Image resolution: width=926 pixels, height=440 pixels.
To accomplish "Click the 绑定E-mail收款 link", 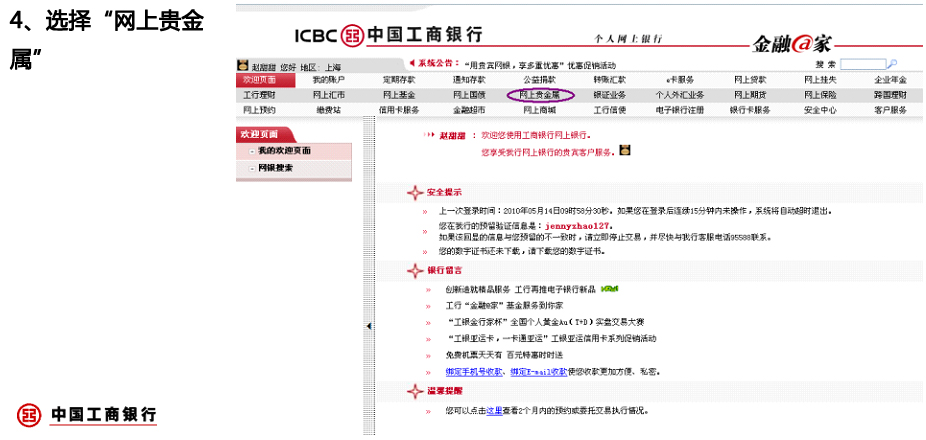I will (x=539, y=372).
